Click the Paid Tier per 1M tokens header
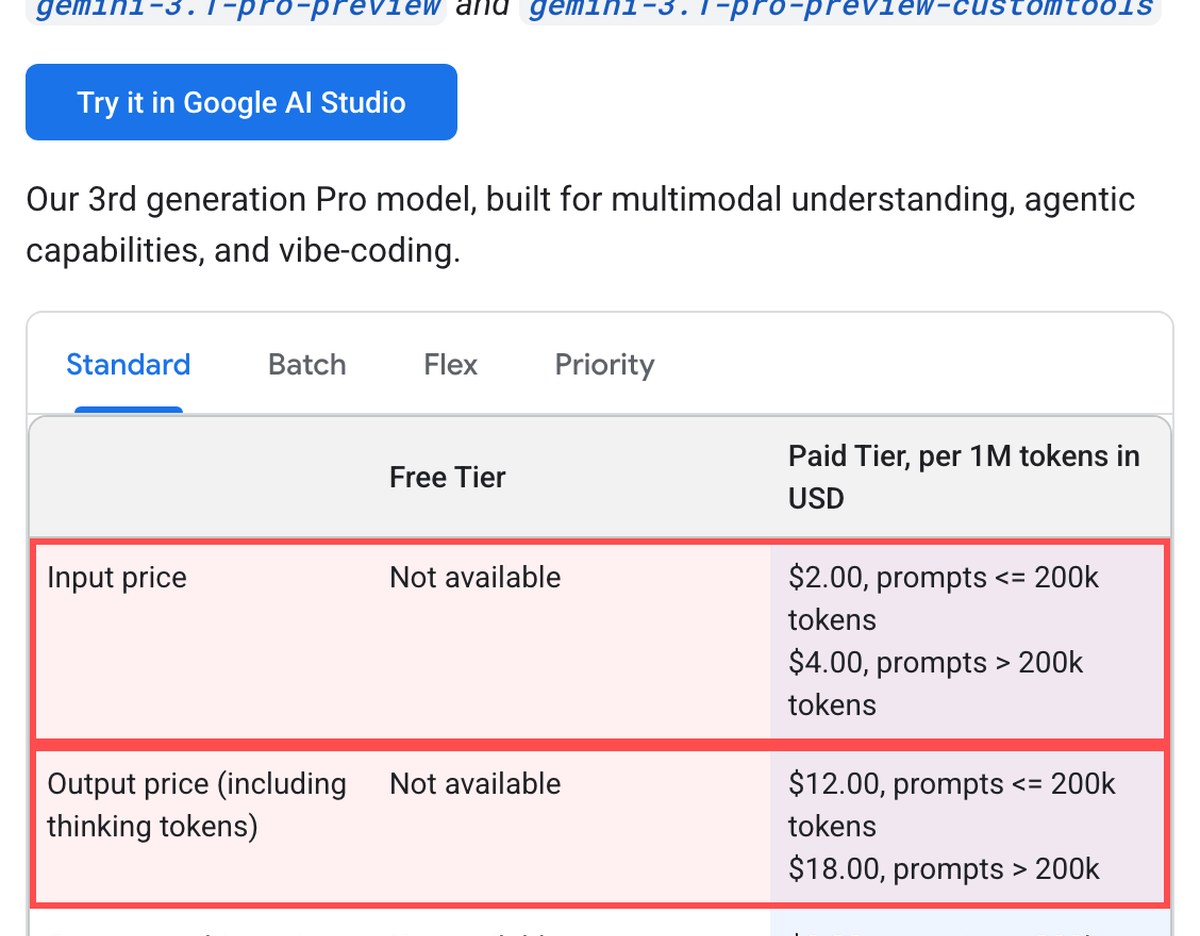Viewport: 1200px width, 936px height. (964, 477)
